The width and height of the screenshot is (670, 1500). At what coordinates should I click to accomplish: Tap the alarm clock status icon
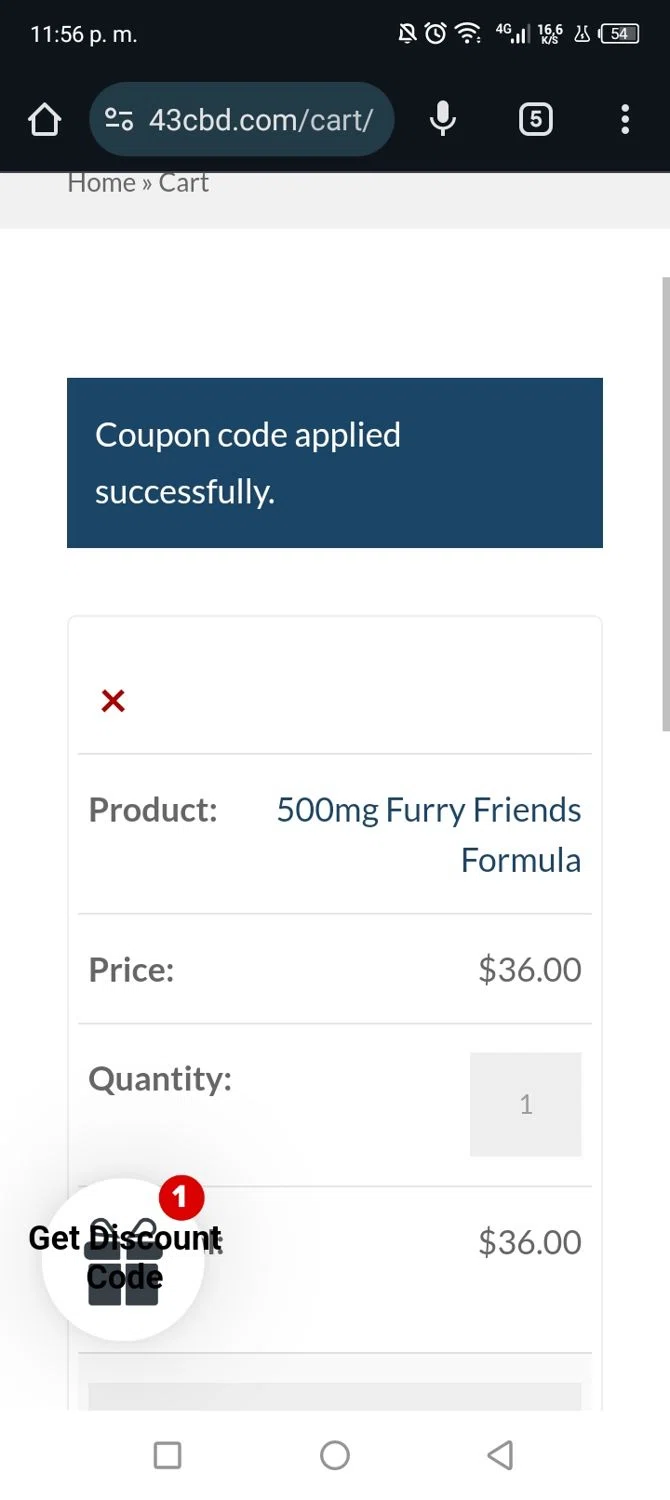(x=435, y=34)
